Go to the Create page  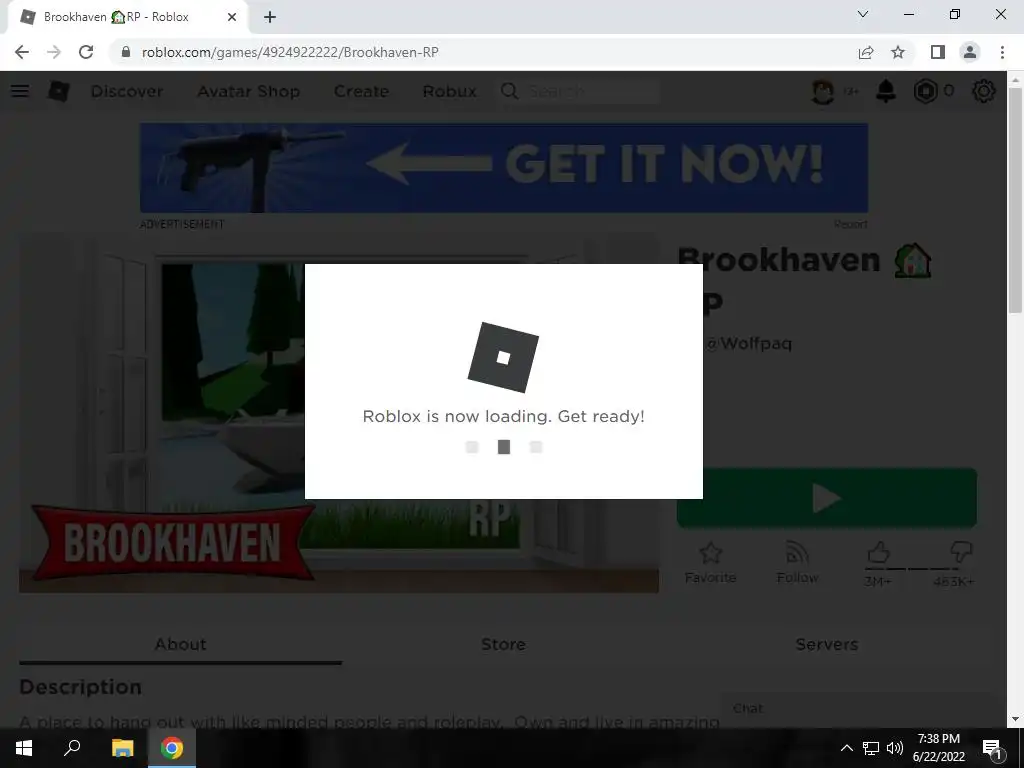point(361,91)
